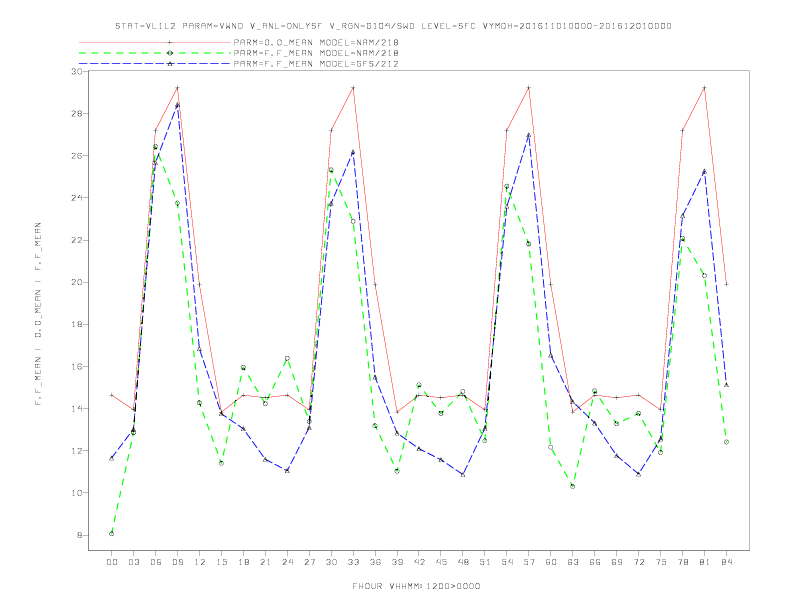The width and height of the screenshot is (792, 612).
Task: Select legend entry PARM=F.F_MEAN MODEL=NAM/218
Action: coord(316,53)
